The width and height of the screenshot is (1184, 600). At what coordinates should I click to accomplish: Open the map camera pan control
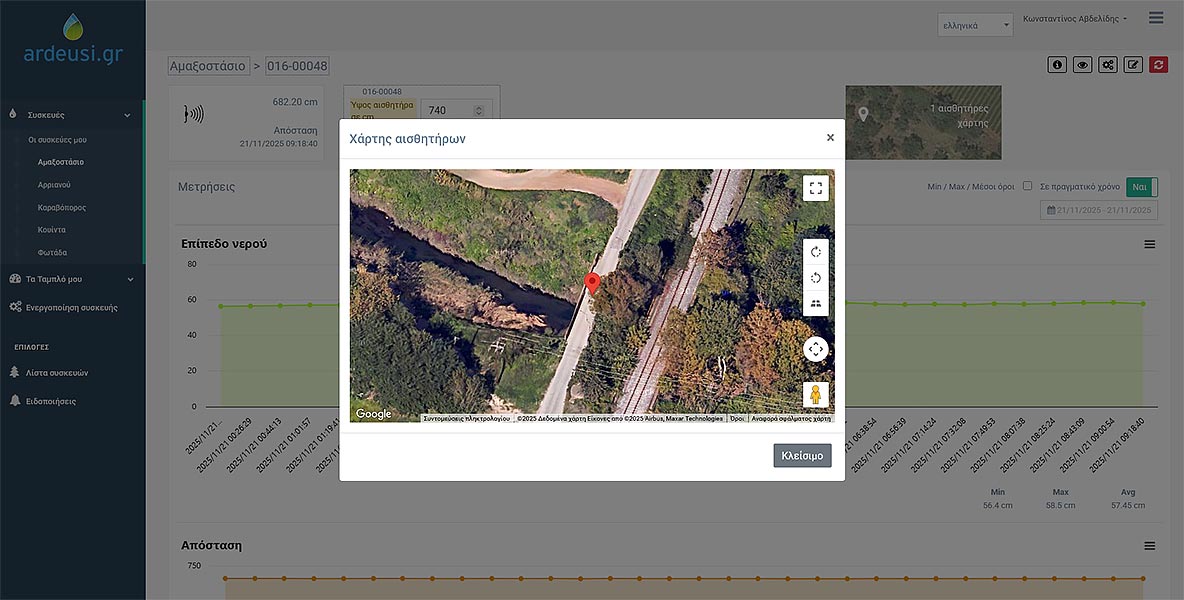[816, 349]
